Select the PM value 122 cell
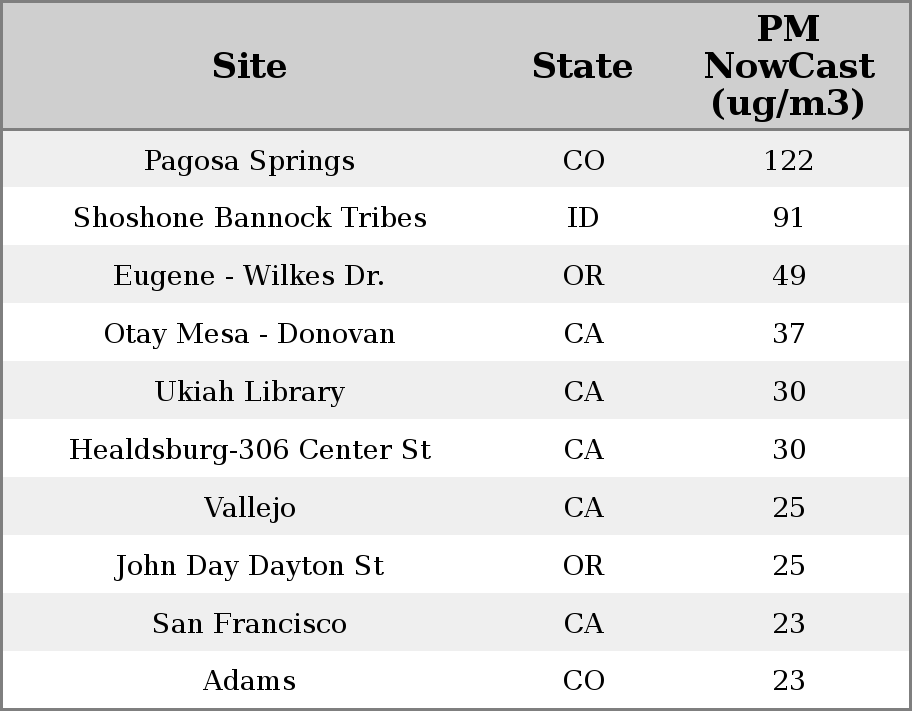Image resolution: width=912 pixels, height=711 pixels. tap(788, 161)
